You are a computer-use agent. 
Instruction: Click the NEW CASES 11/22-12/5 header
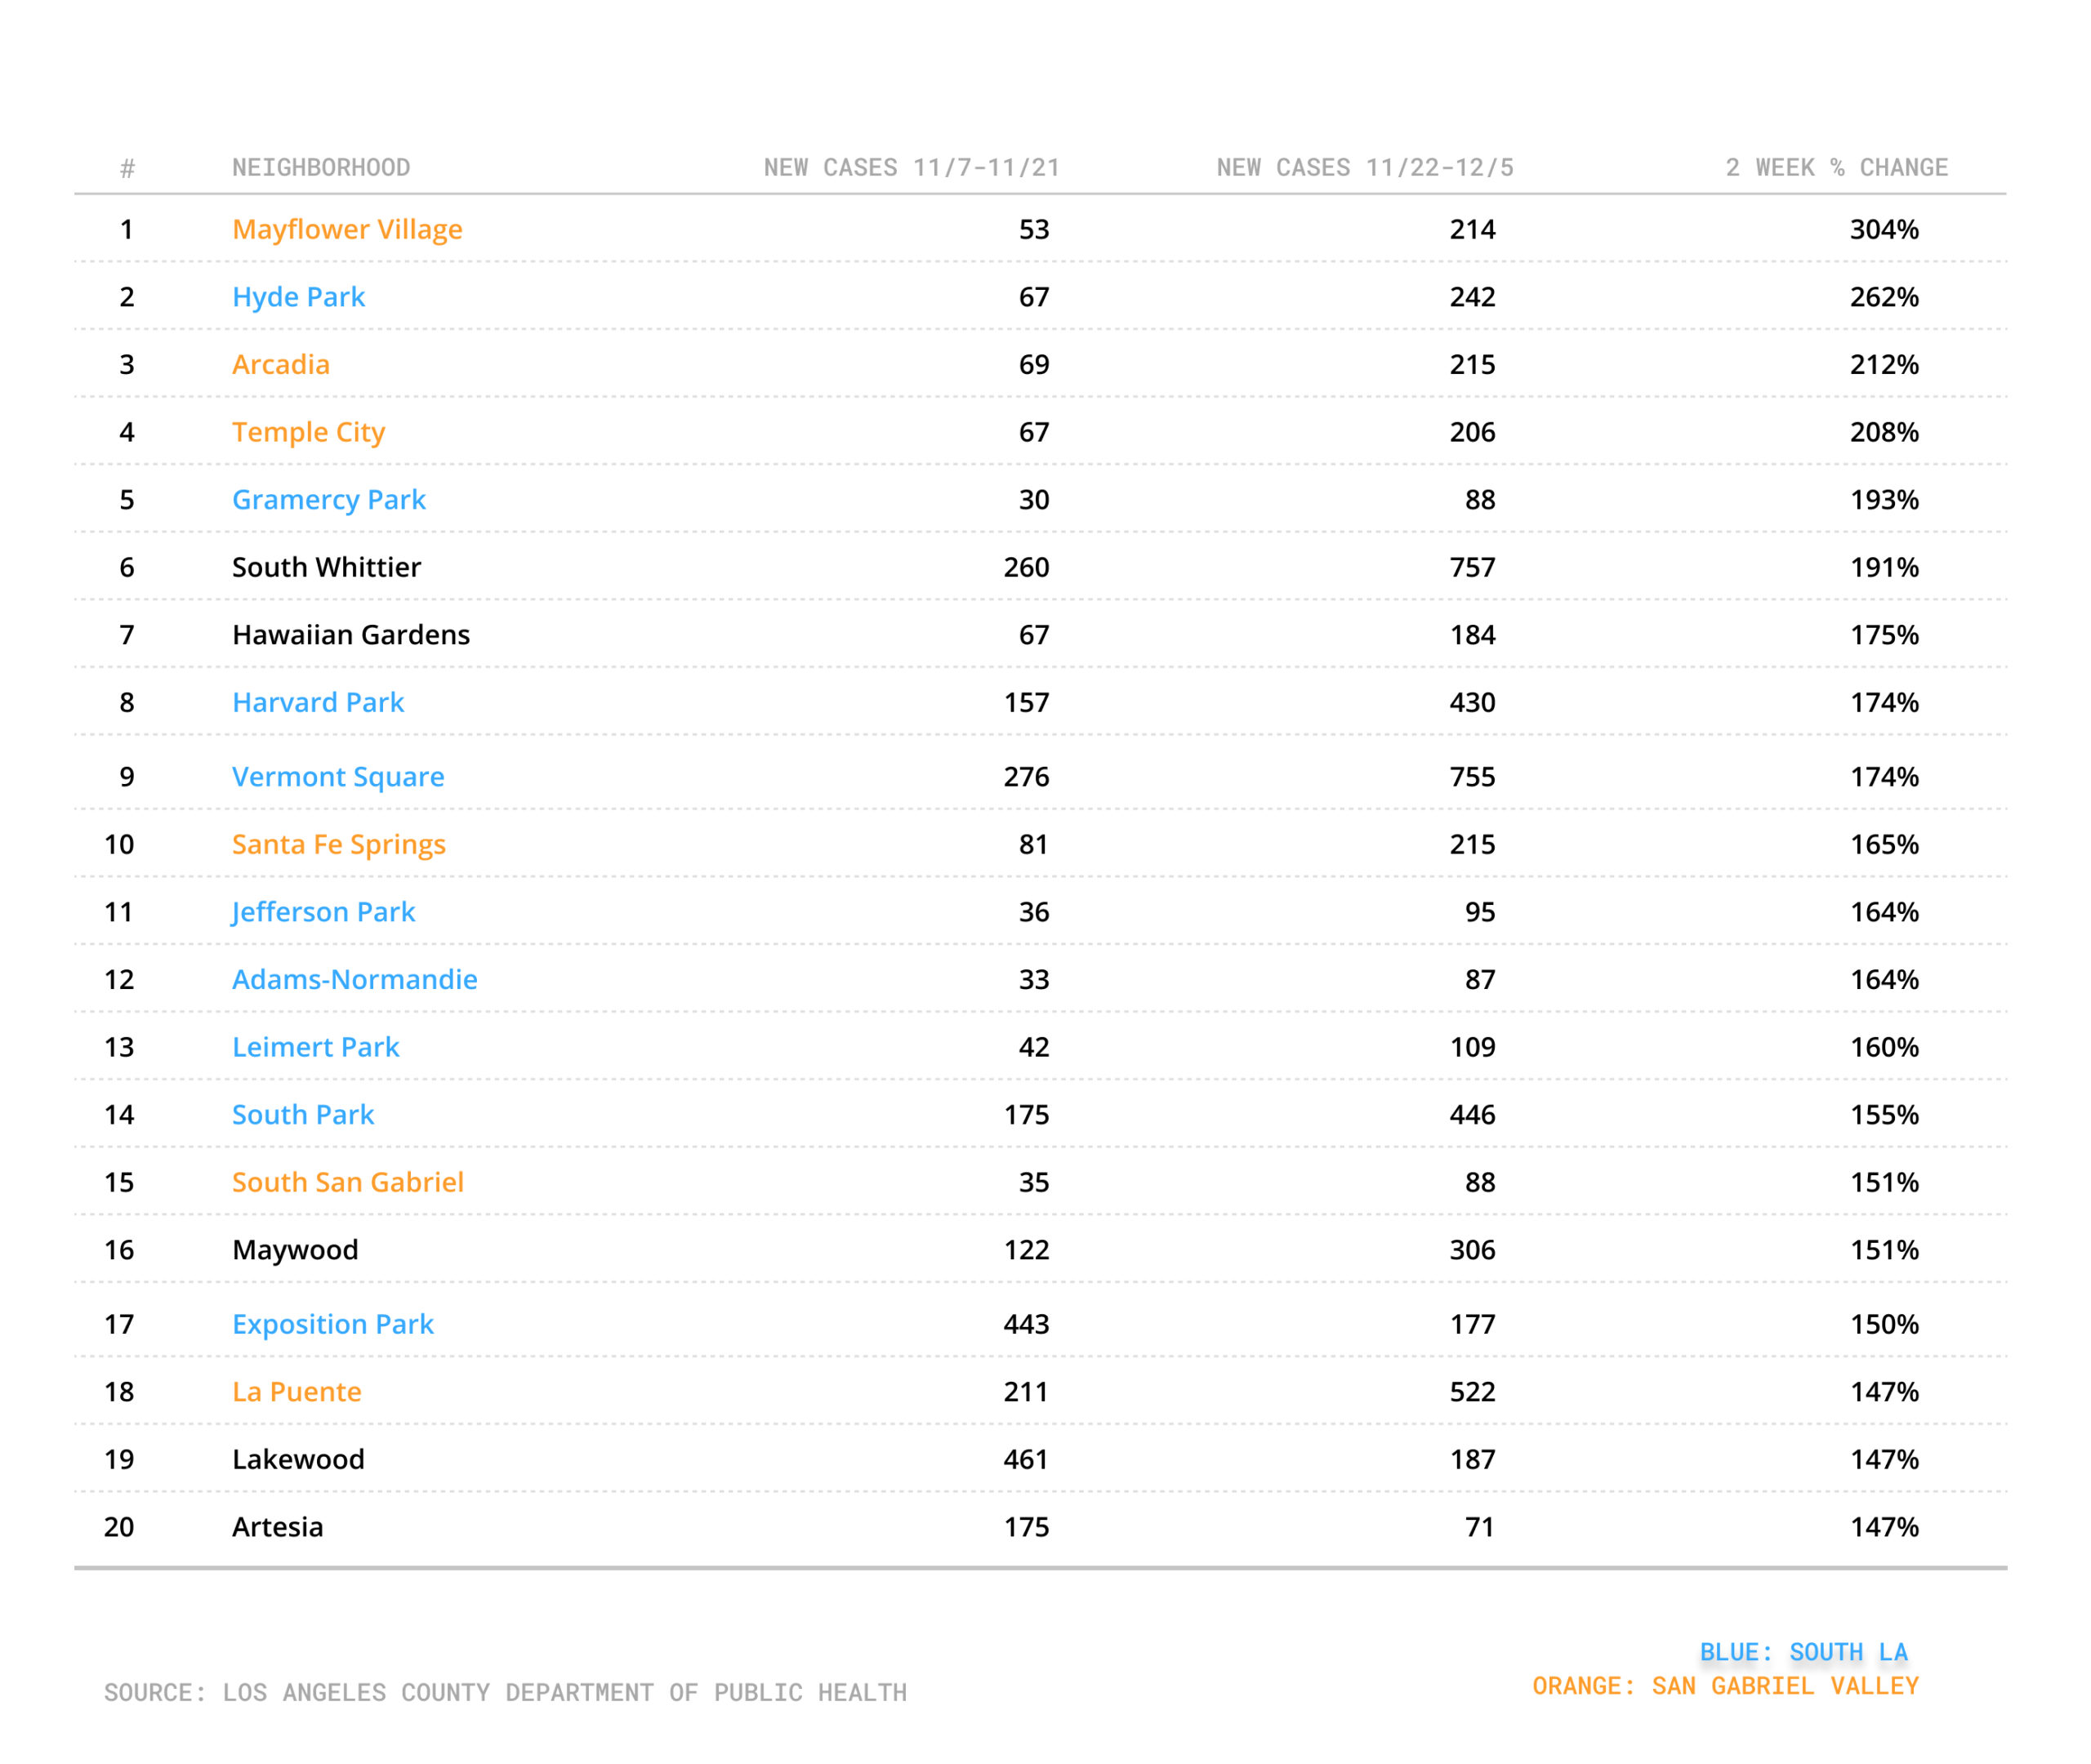click(x=1365, y=168)
